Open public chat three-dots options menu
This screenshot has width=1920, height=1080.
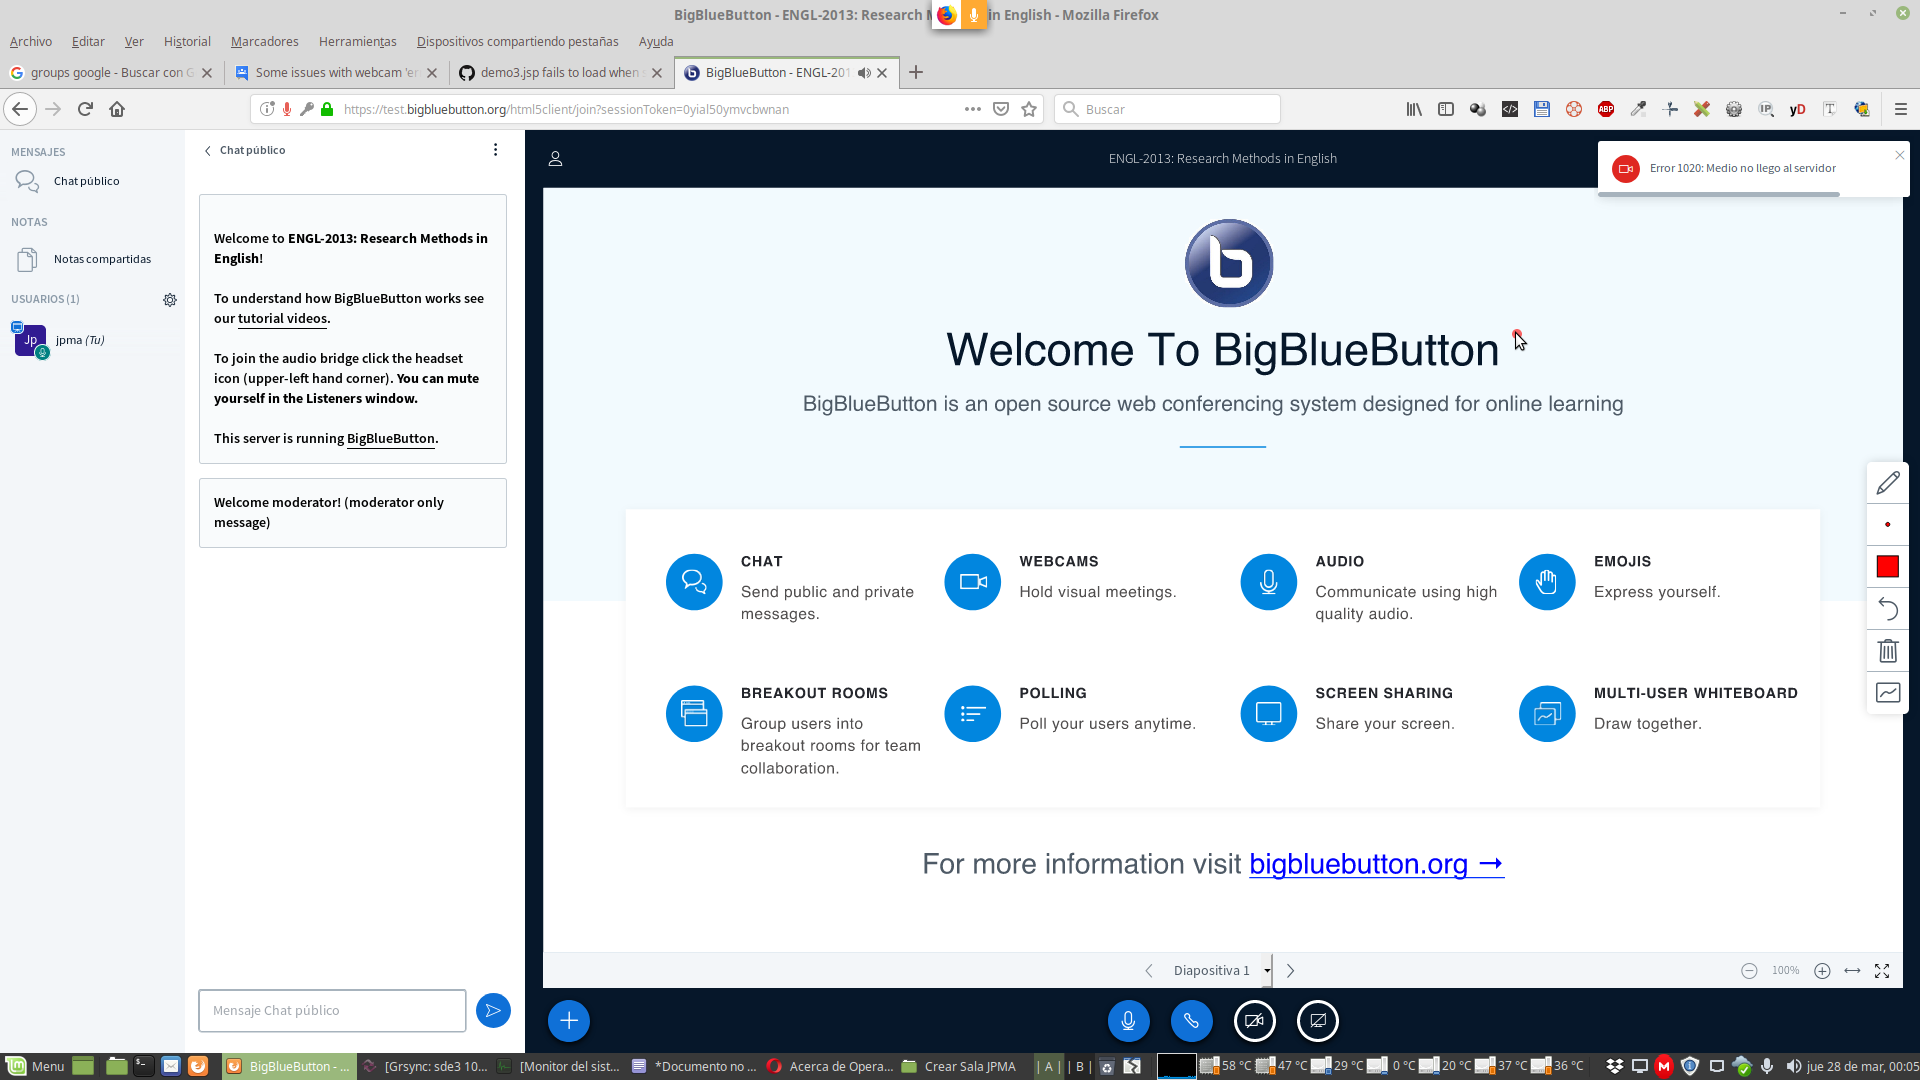(495, 150)
